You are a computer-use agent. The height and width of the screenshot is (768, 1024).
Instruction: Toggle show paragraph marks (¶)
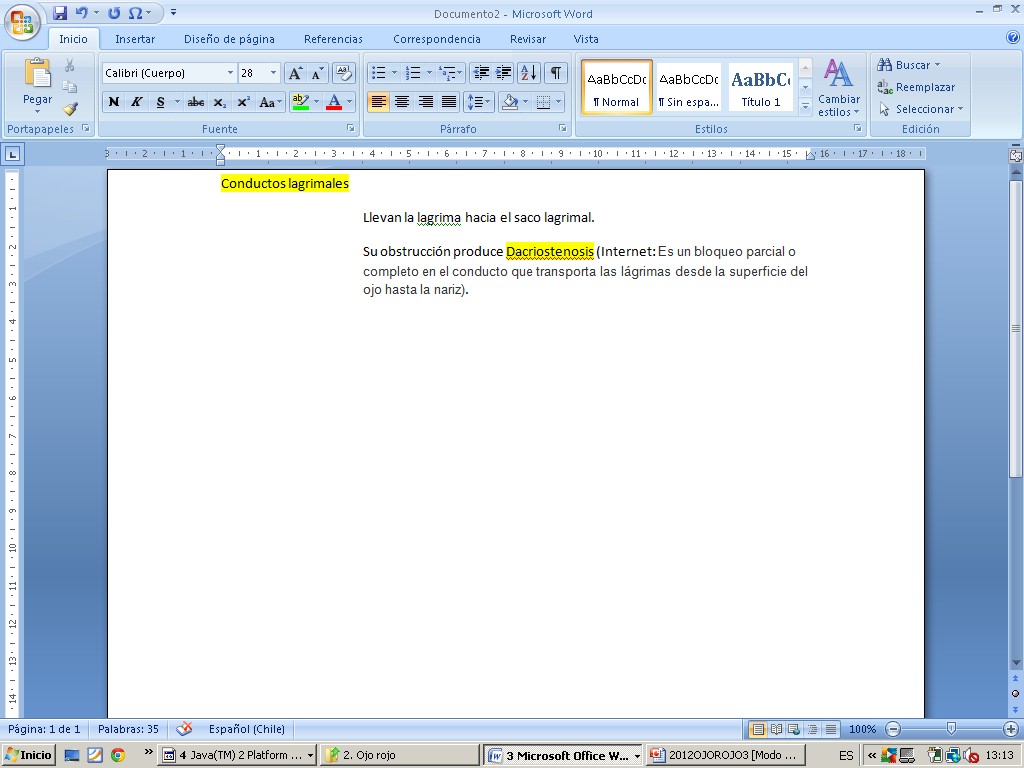click(555, 73)
